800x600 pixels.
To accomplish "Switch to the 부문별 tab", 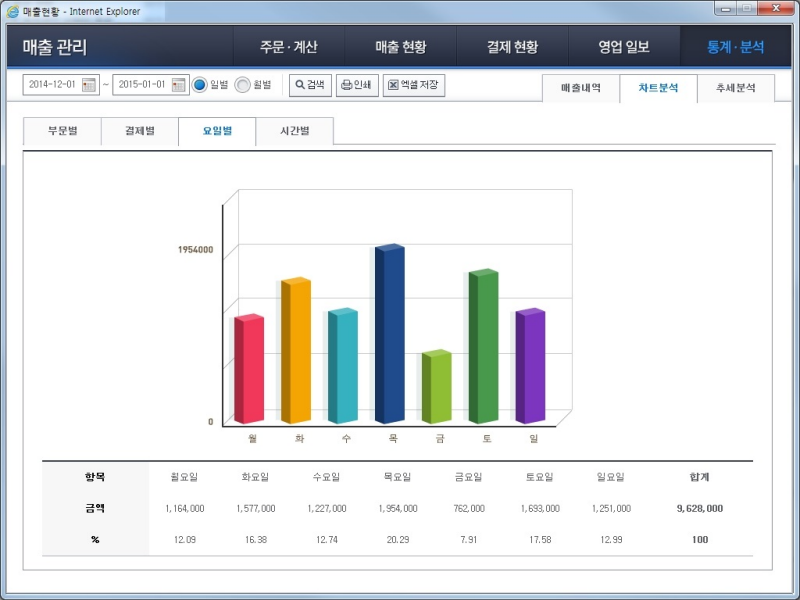I will [x=62, y=131].
